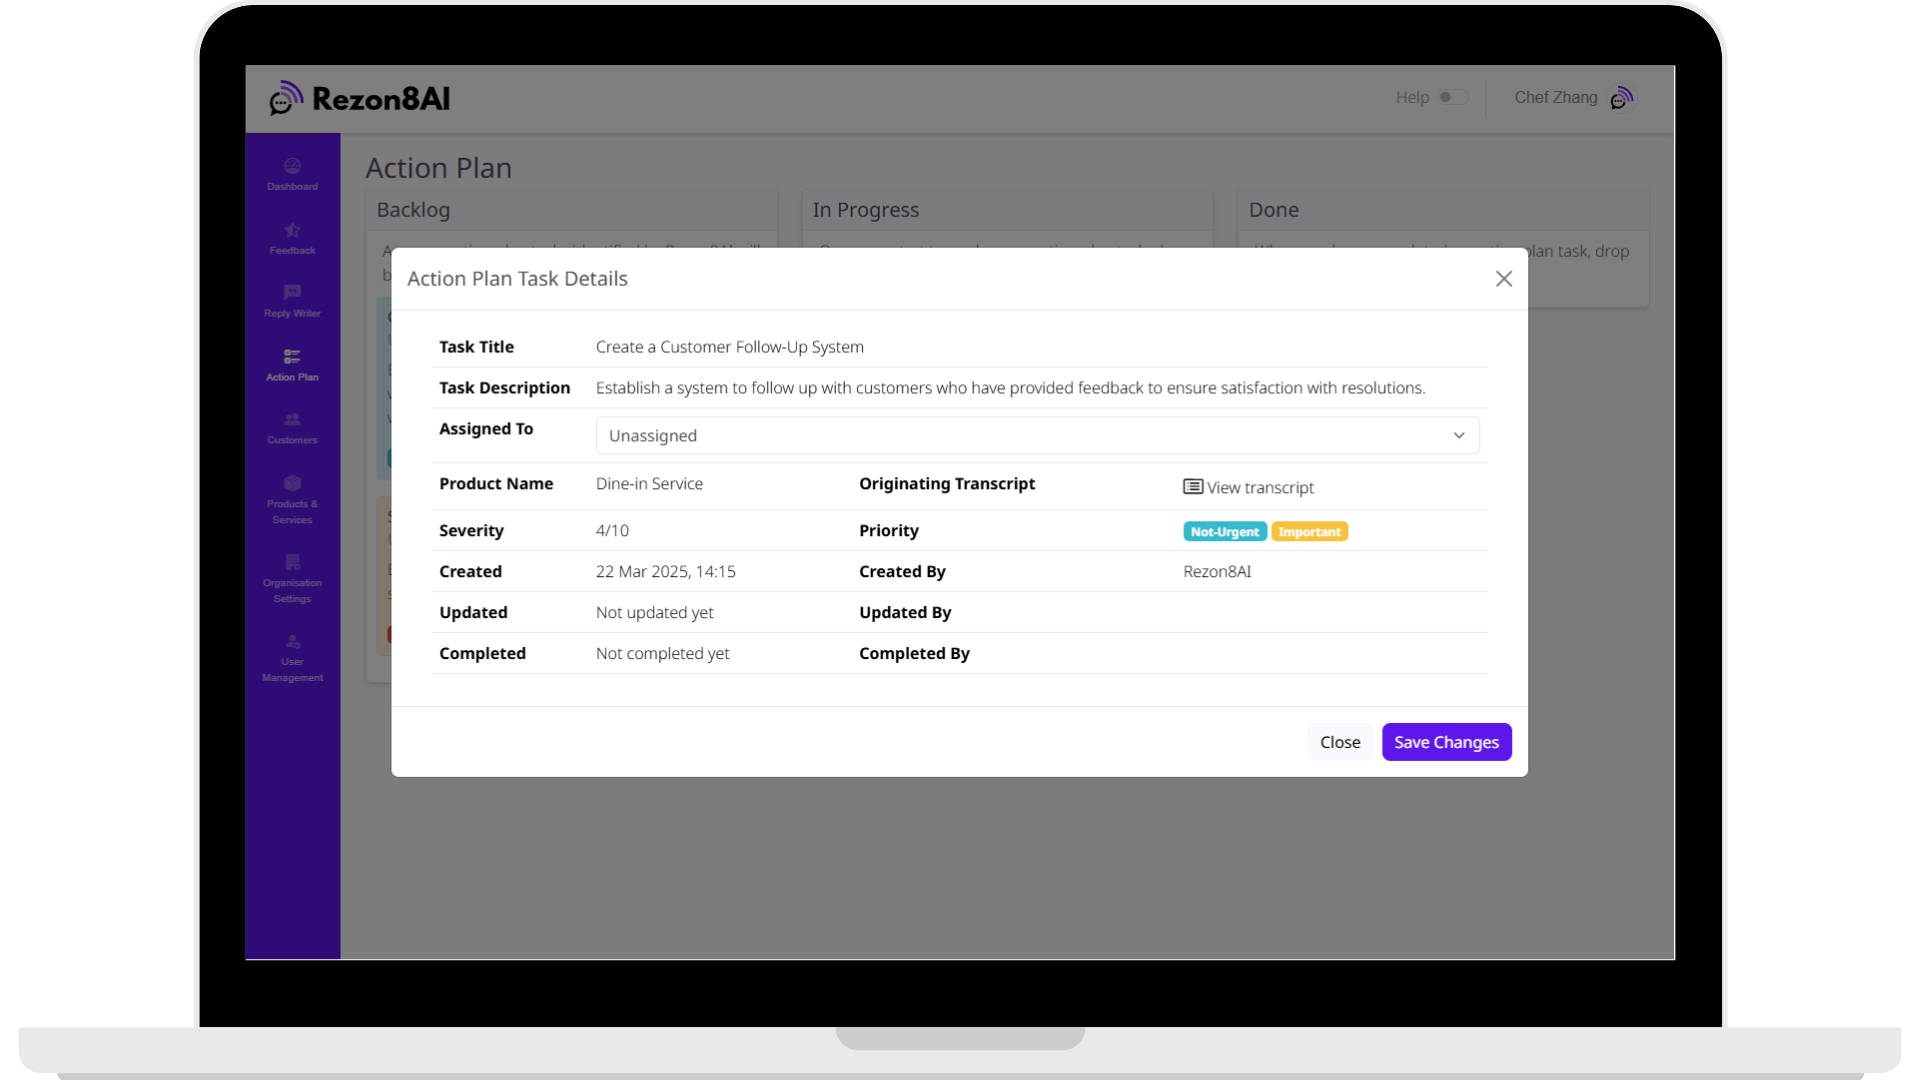Viewport: 1920px width, 1080px height.
Task: Go to User Management
Action: 291,657
